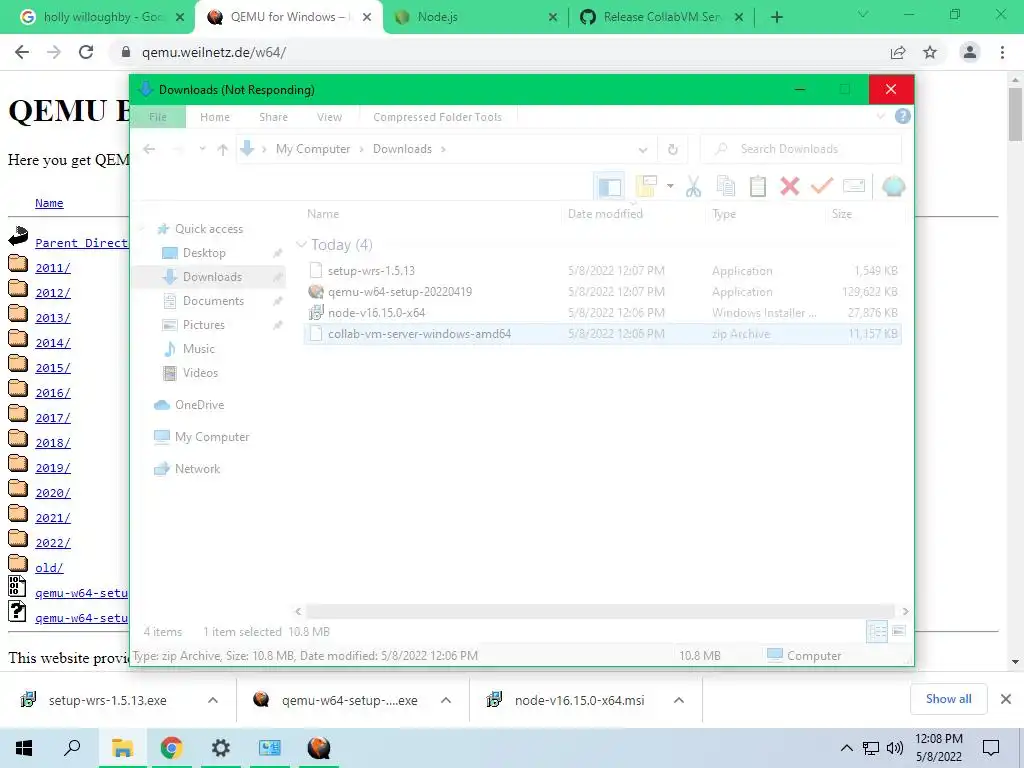The image size is (1024, 768).
Task: Click the view layout icon in toolbar
Action: (646, 187)
